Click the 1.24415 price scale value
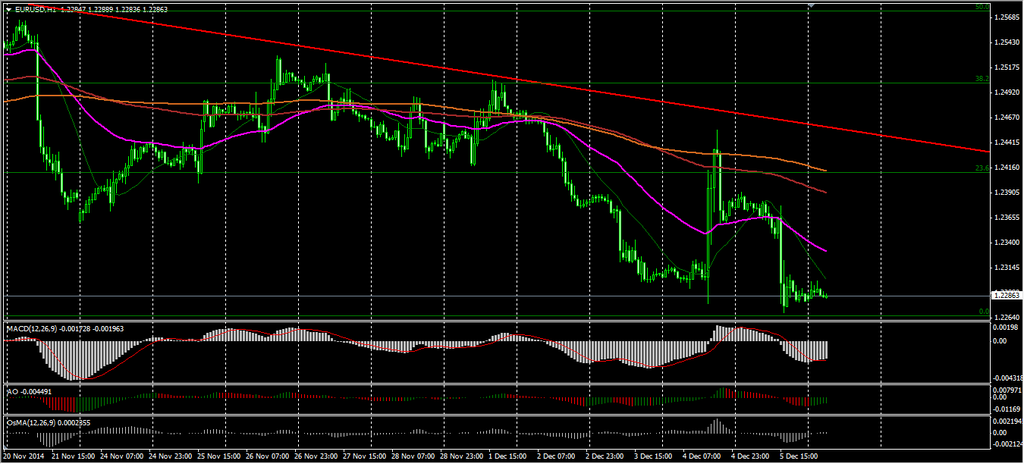Image resolution: width=1024 pixels, height=464 pixels. click(x=1004, y=143)
